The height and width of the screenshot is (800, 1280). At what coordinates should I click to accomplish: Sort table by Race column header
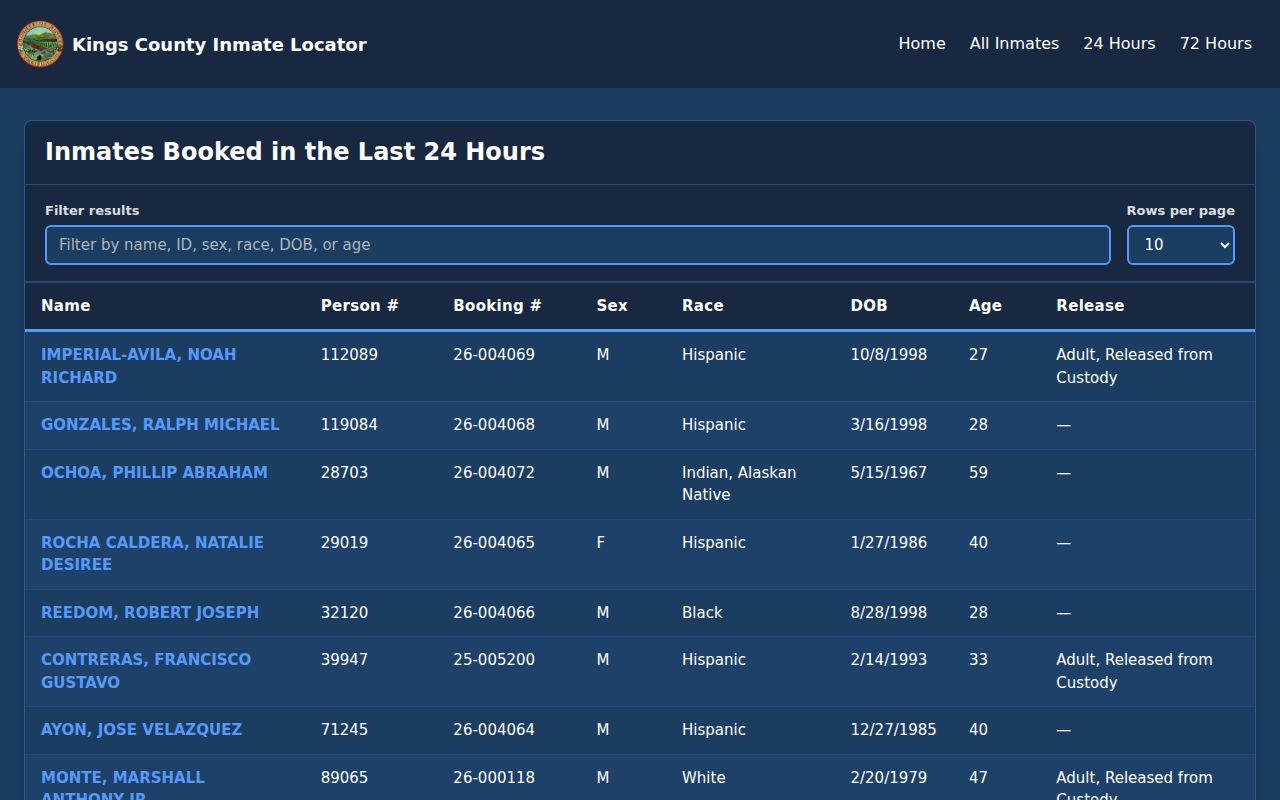(x=702, y=306)
